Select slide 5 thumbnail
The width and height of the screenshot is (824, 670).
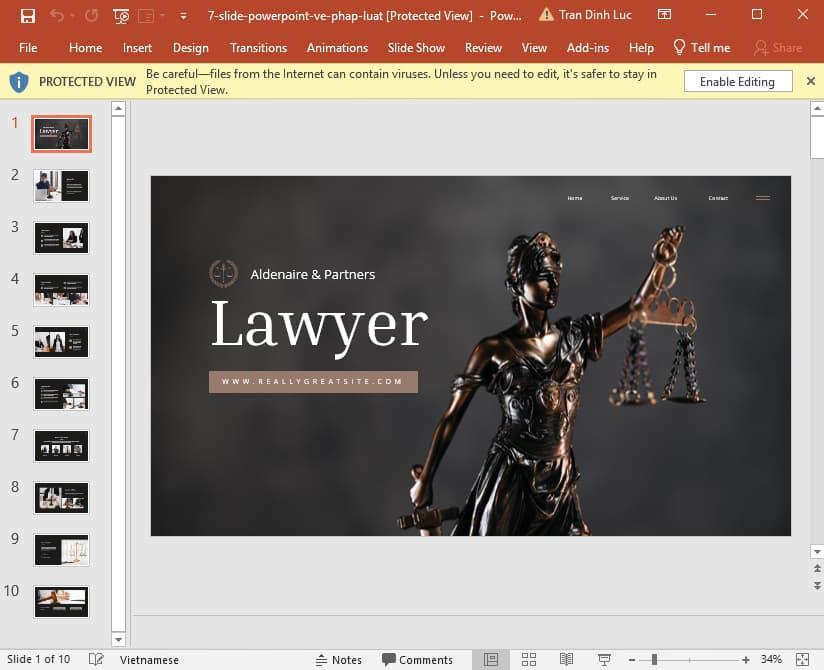(x=61, y=341)
